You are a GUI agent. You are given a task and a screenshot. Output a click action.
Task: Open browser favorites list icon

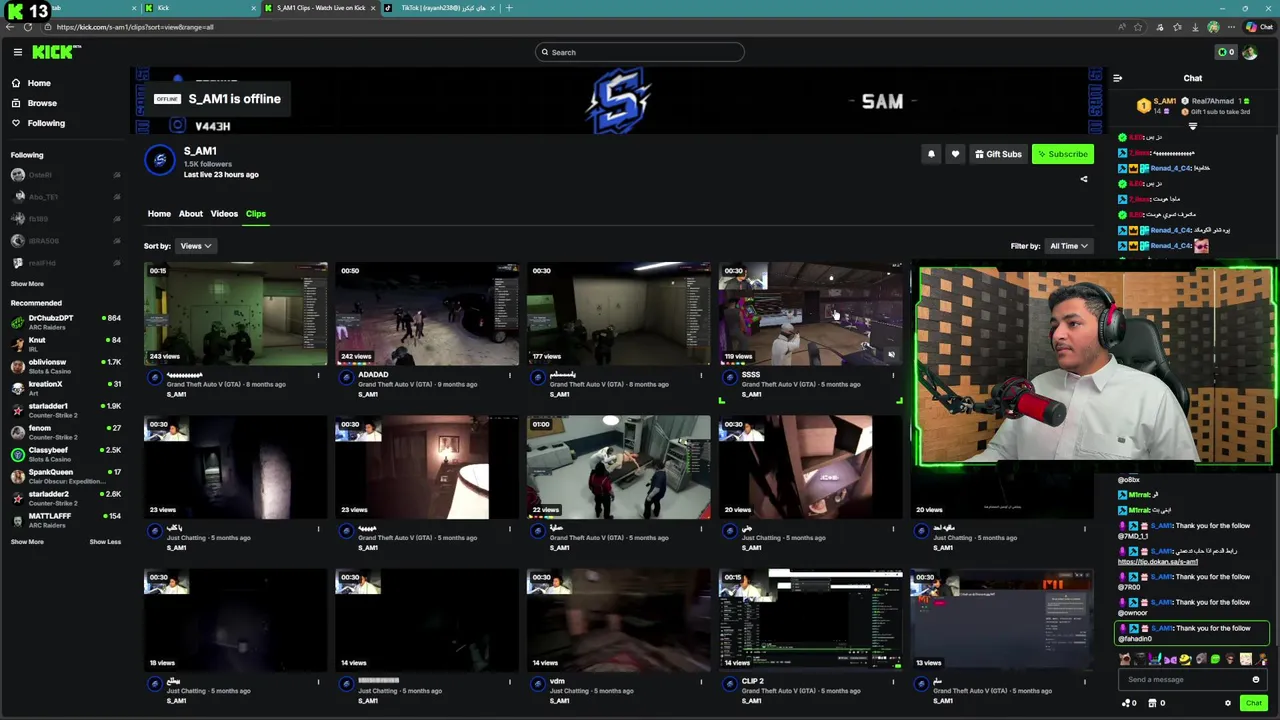1177,27
